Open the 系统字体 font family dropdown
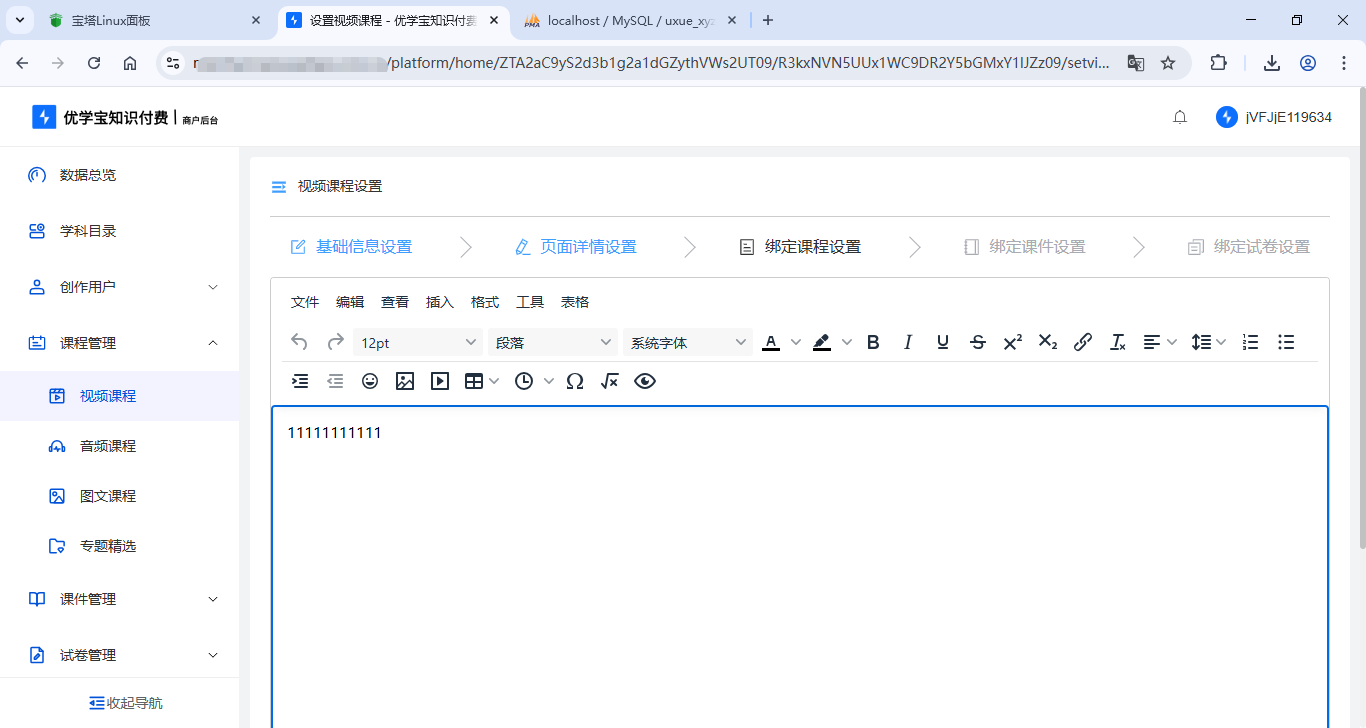This screenshot has height=728, width=1366. pos(688,341)
